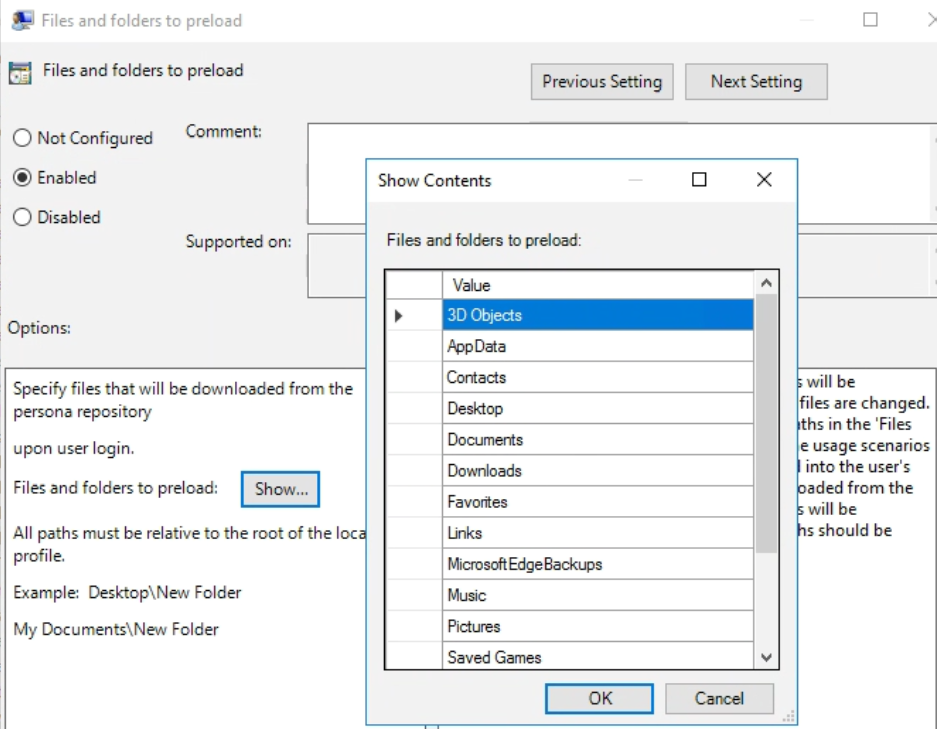Screen dimensions: 937x729
Task: Click the scrollbar down arrow in Show Contents
Action: (765, 657)
